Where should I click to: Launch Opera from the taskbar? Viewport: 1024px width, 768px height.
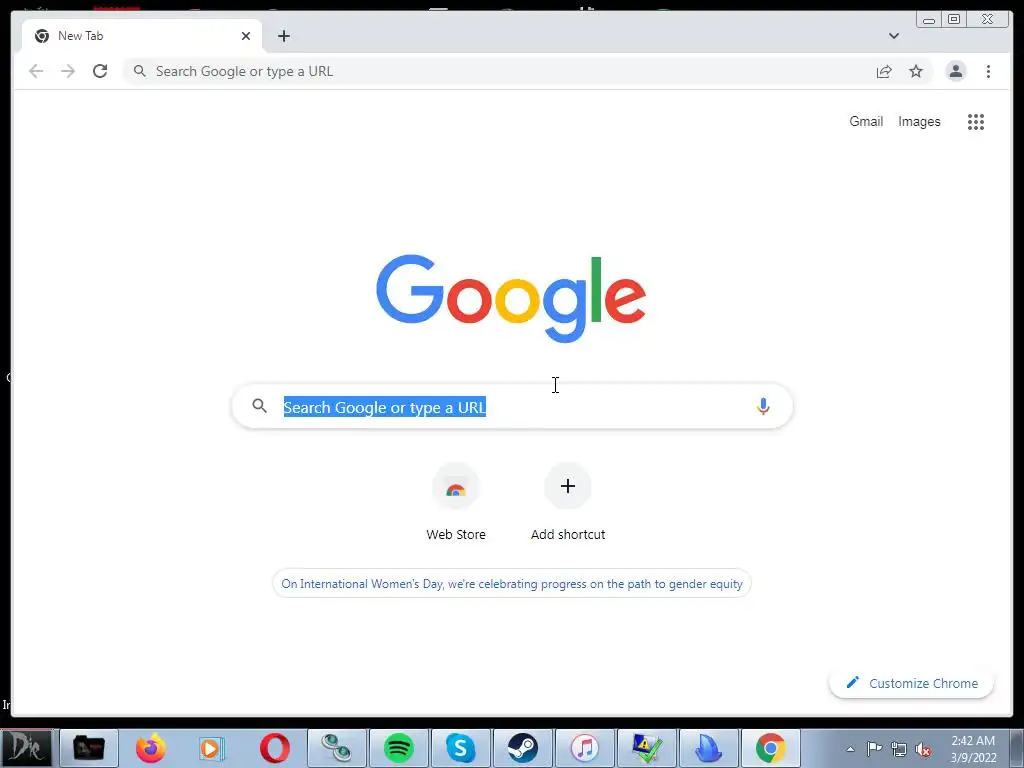coord(274,748)
